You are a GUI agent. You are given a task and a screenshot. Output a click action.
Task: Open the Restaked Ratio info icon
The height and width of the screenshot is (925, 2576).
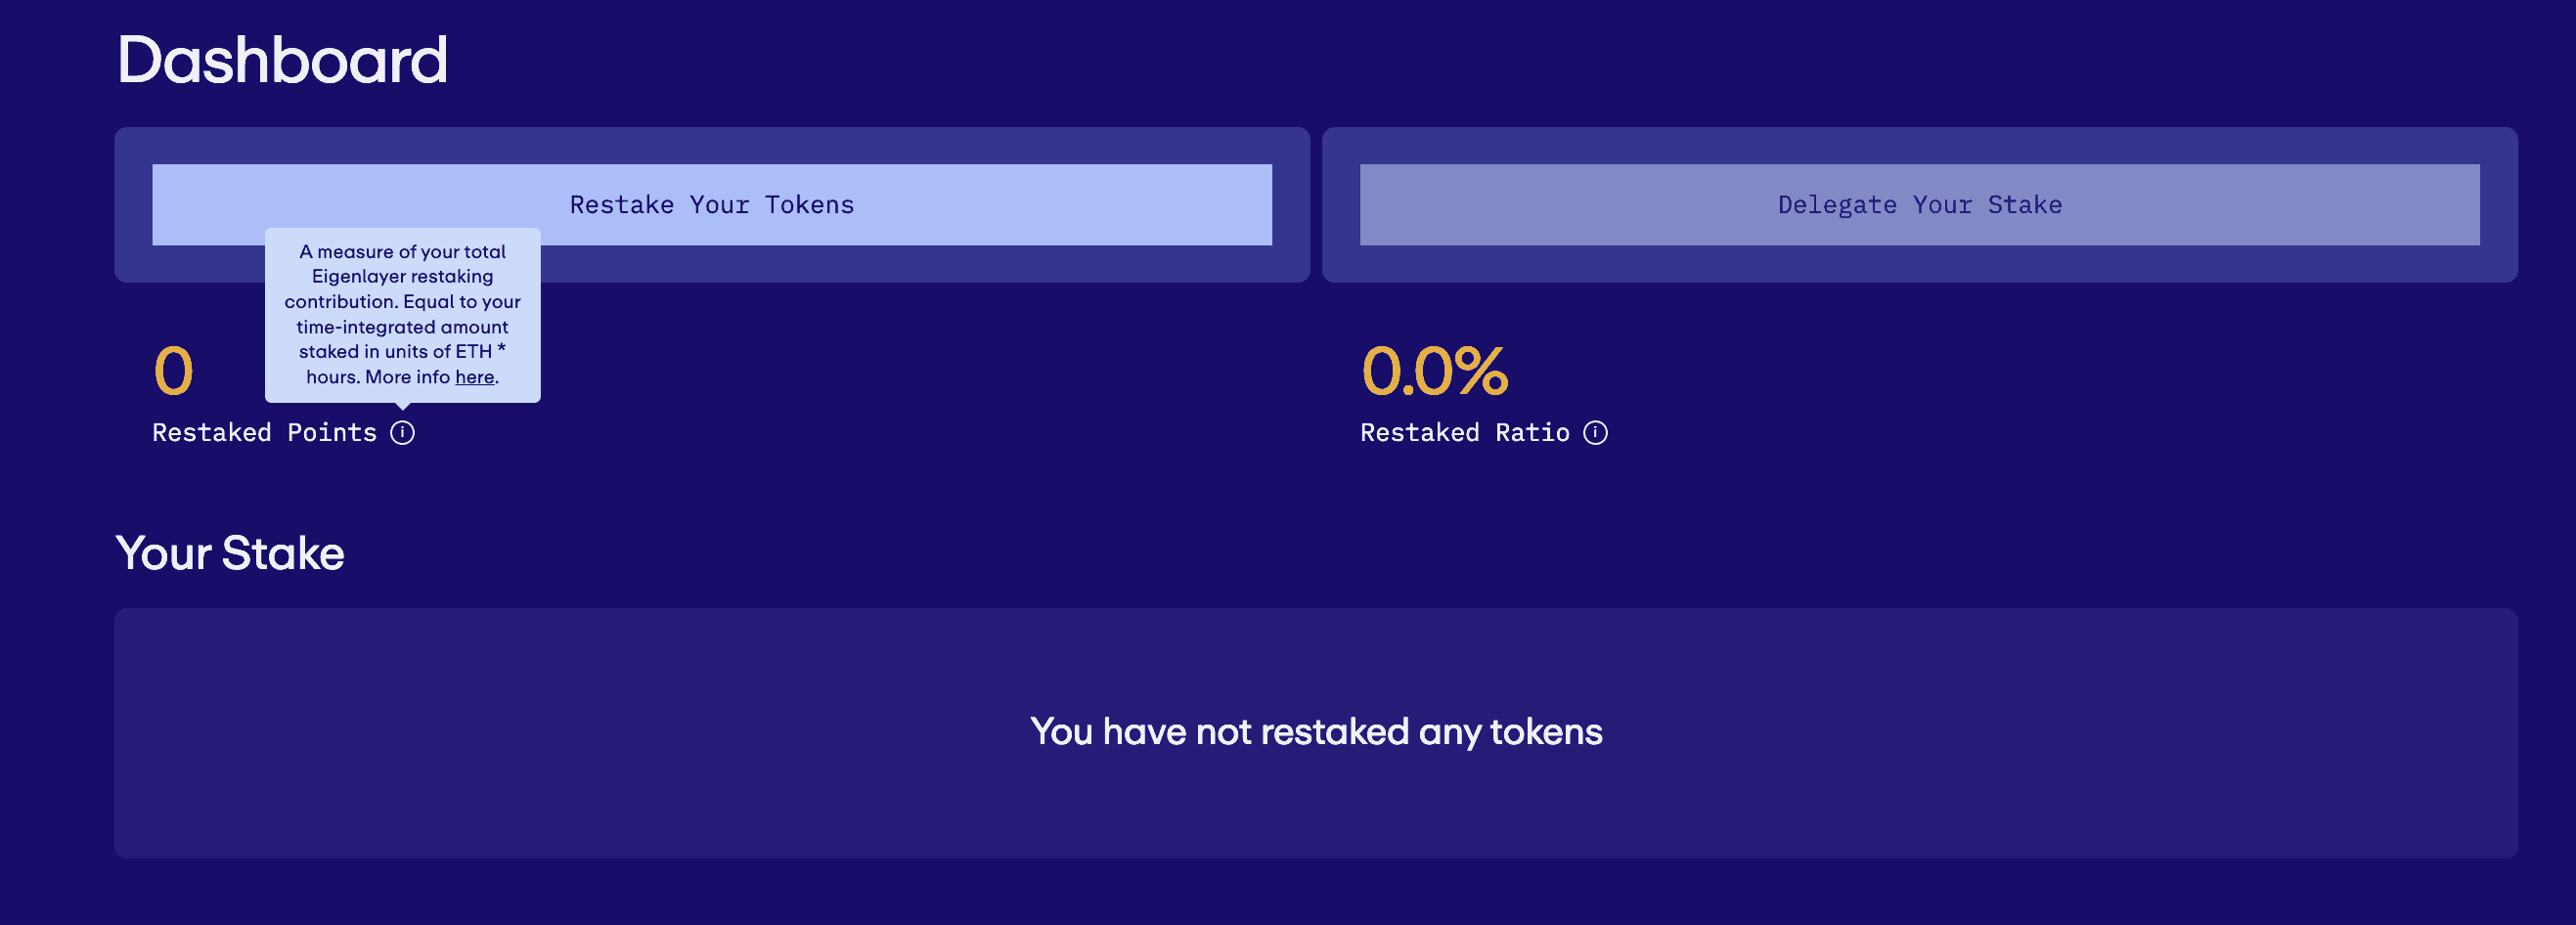click(x=1595, y=433)
